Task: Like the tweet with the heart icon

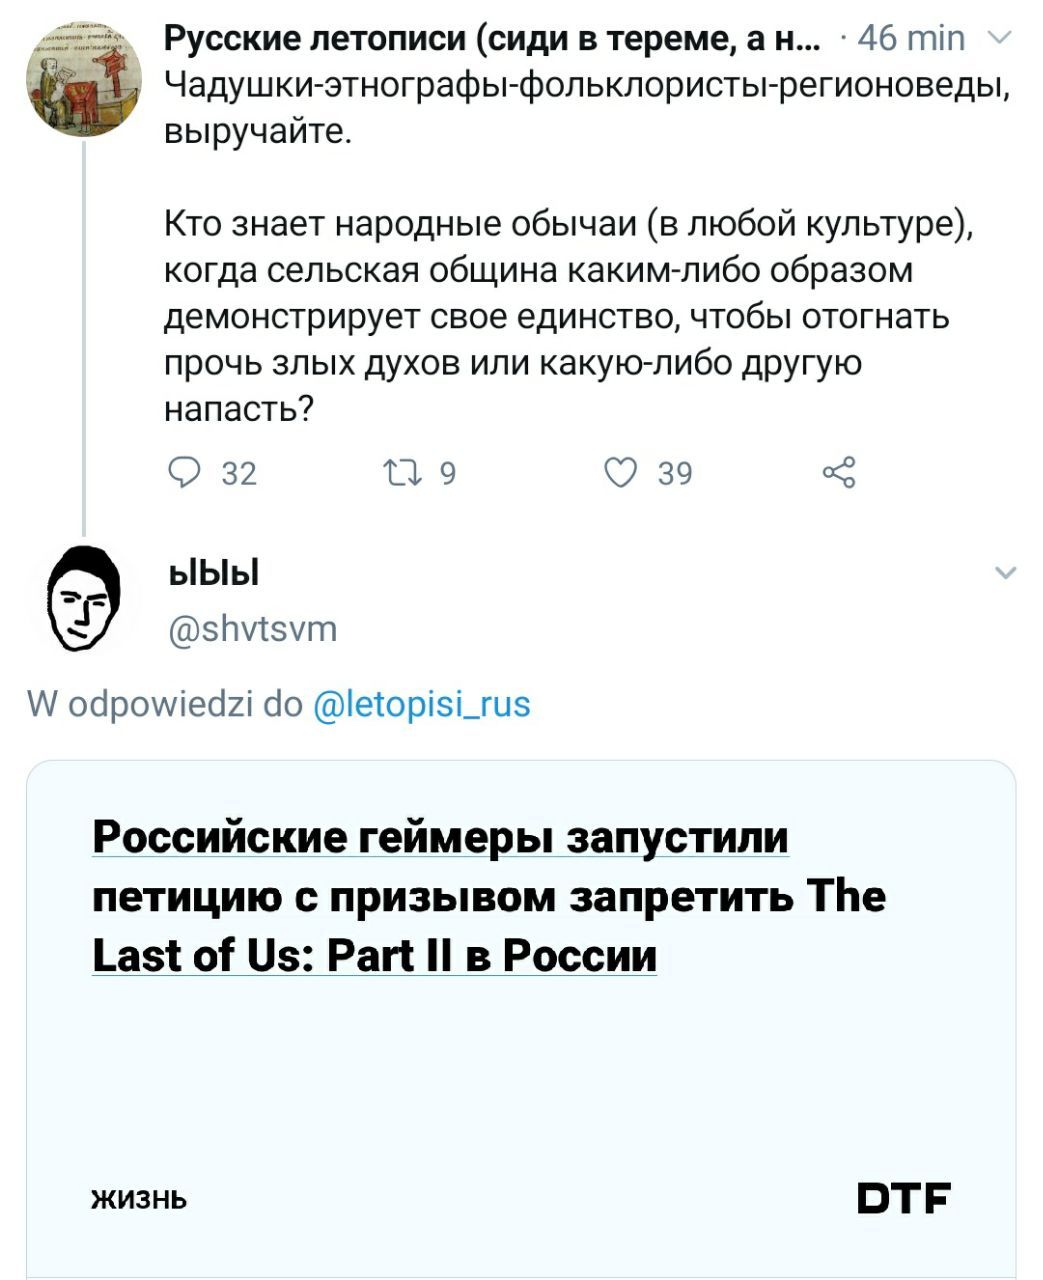Action: point(620,472)
